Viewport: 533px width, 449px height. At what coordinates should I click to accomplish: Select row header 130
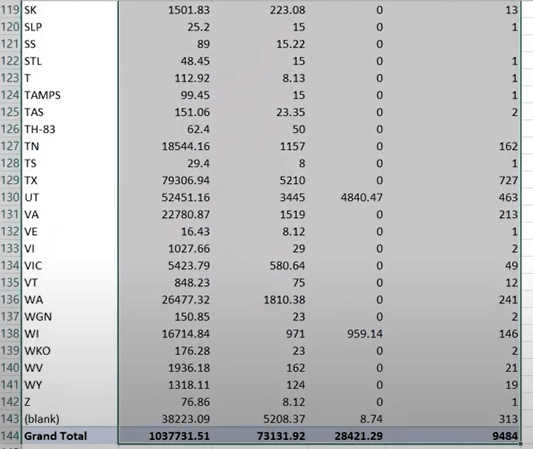(x=11, y=197)
